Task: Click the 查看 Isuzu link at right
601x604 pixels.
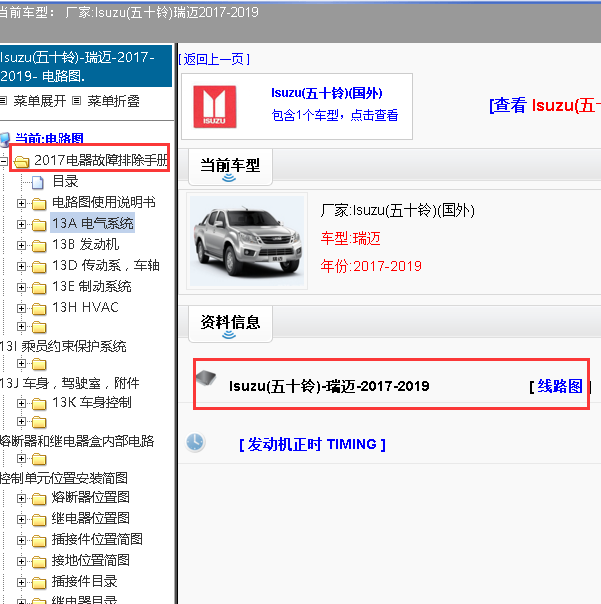Action: pyautogui.click(x=545, y=106)
